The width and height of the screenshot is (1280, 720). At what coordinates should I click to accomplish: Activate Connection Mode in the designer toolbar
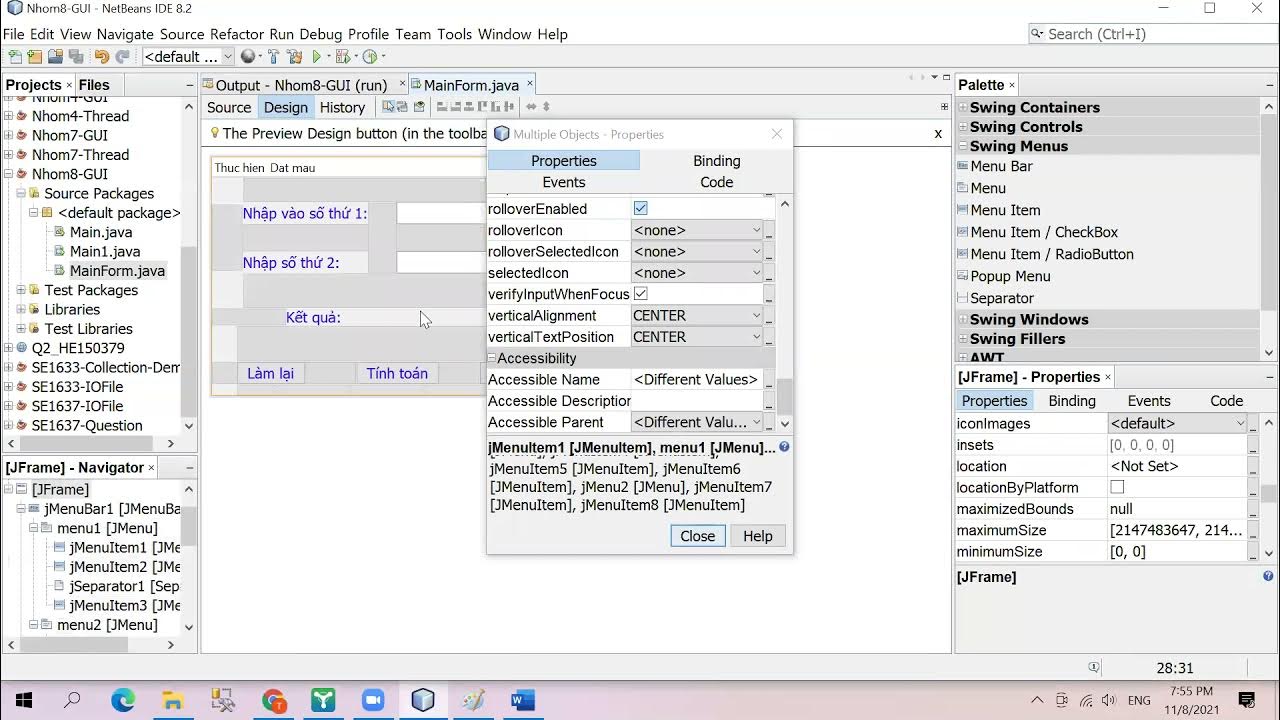click(402, 106)
